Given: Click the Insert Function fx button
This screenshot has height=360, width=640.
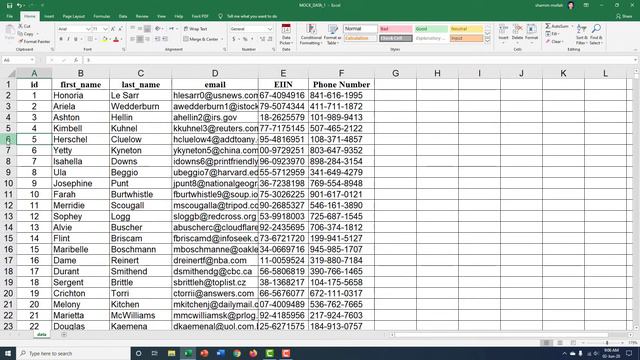Looking at the screenshot, I should pos(76,60).
